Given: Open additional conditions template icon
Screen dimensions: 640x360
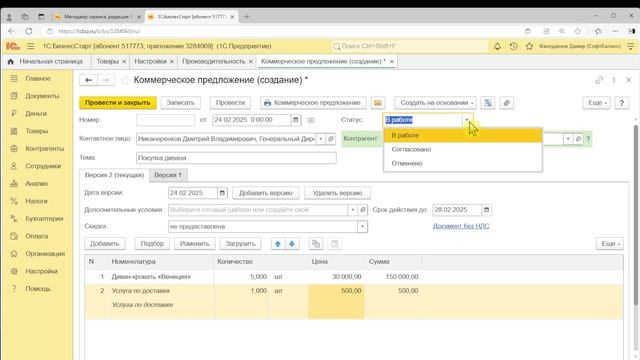Looking at the screenshot, I should tap(362, 210).
